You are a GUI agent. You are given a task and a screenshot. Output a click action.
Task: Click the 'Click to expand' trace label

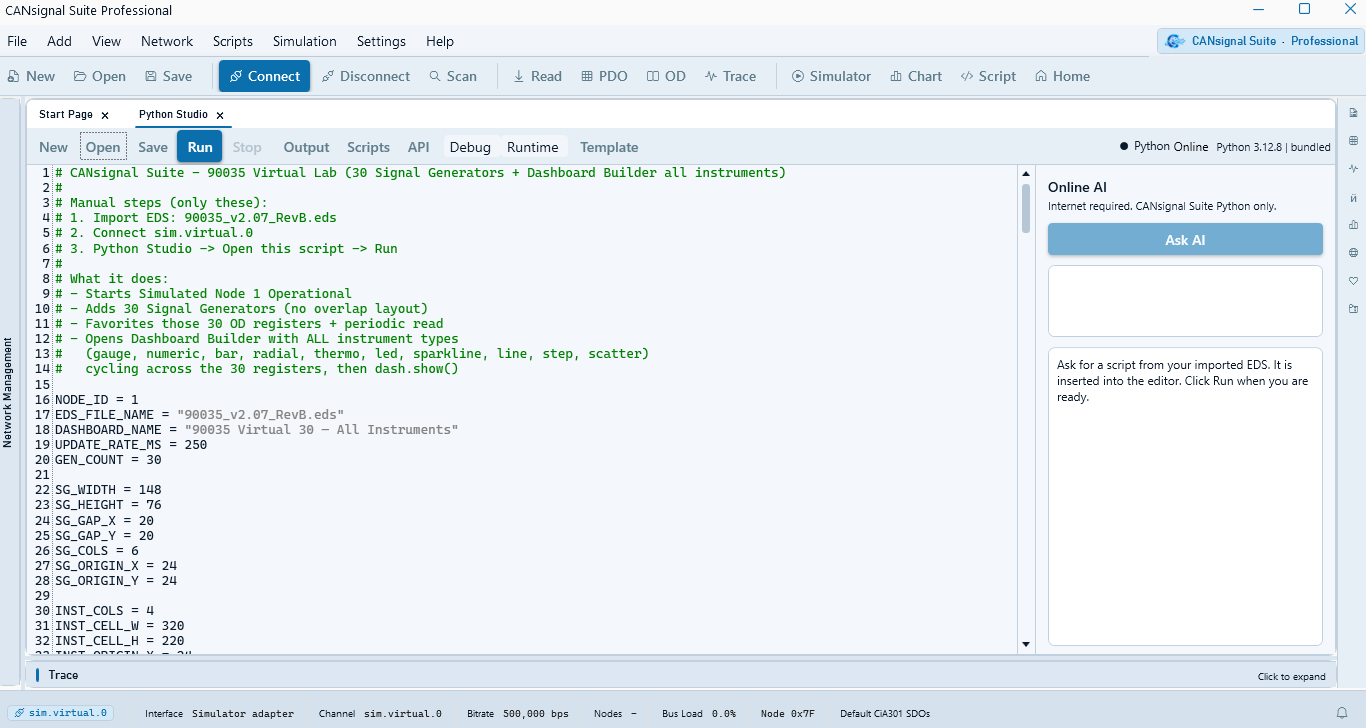point(1292,677)
